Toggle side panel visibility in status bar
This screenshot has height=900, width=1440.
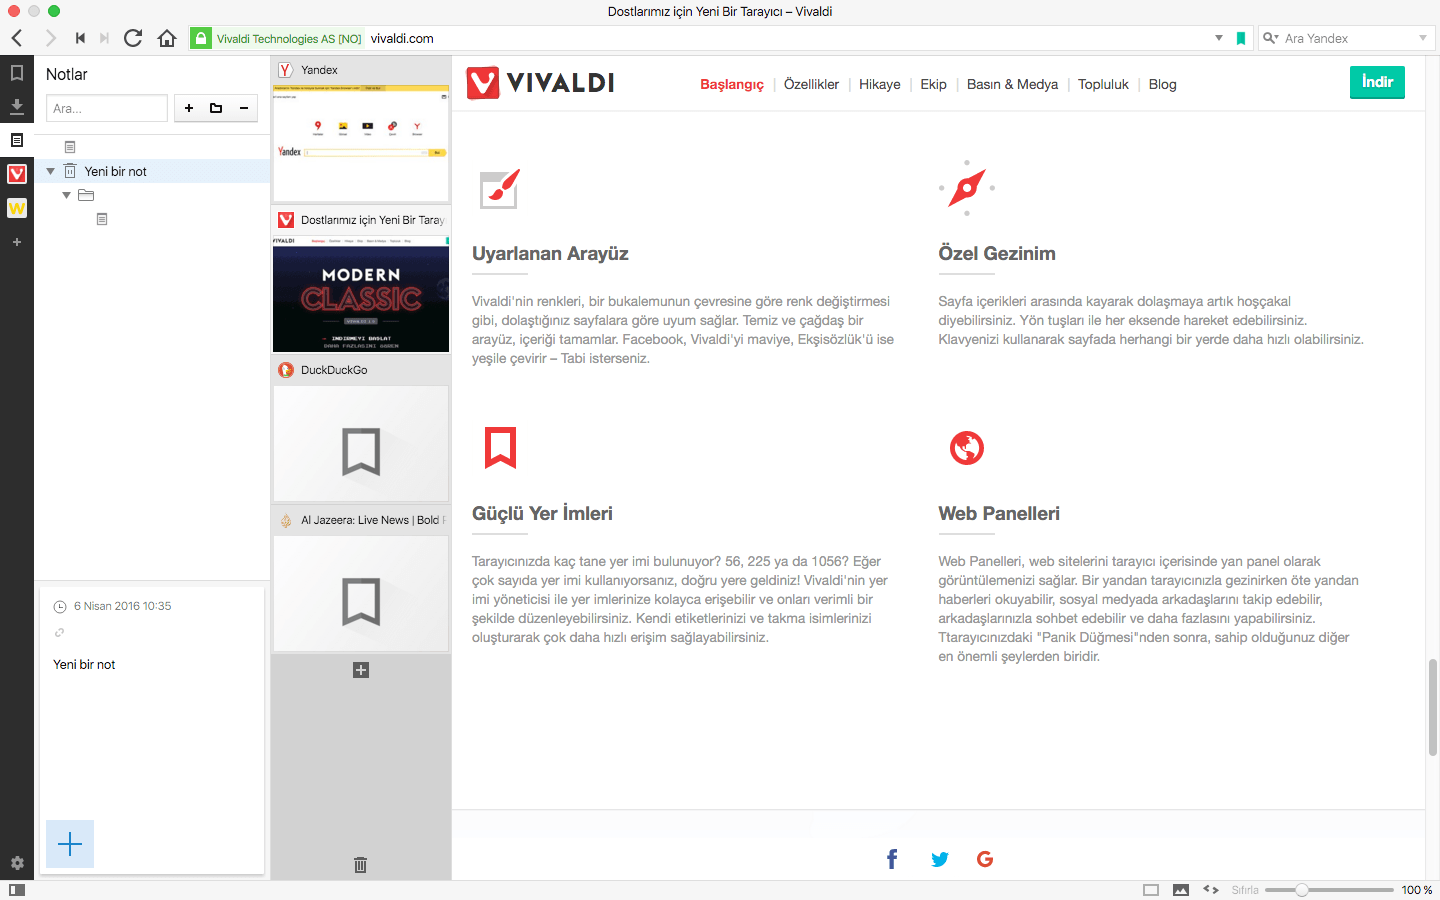[17, 890]
